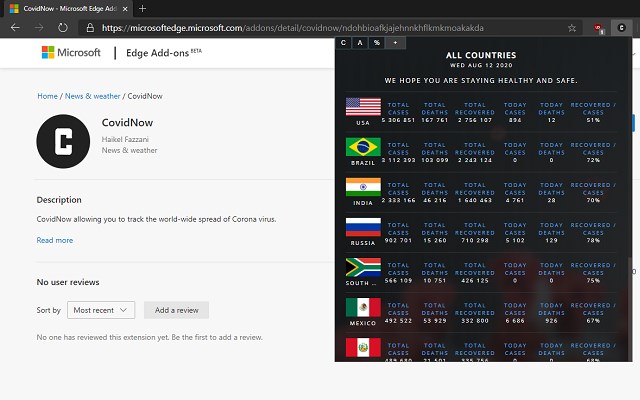Image resolution: width=640 pixels, height=400 pixels.
Task: Click publisher name Haikel Fazzani
Action: click(125, 139)
